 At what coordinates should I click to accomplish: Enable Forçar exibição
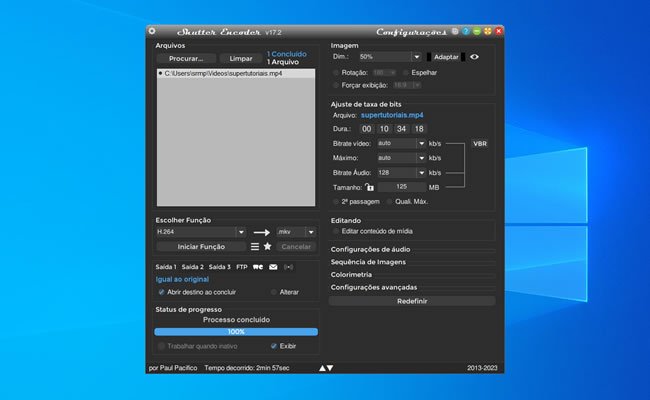pos(336,85)
